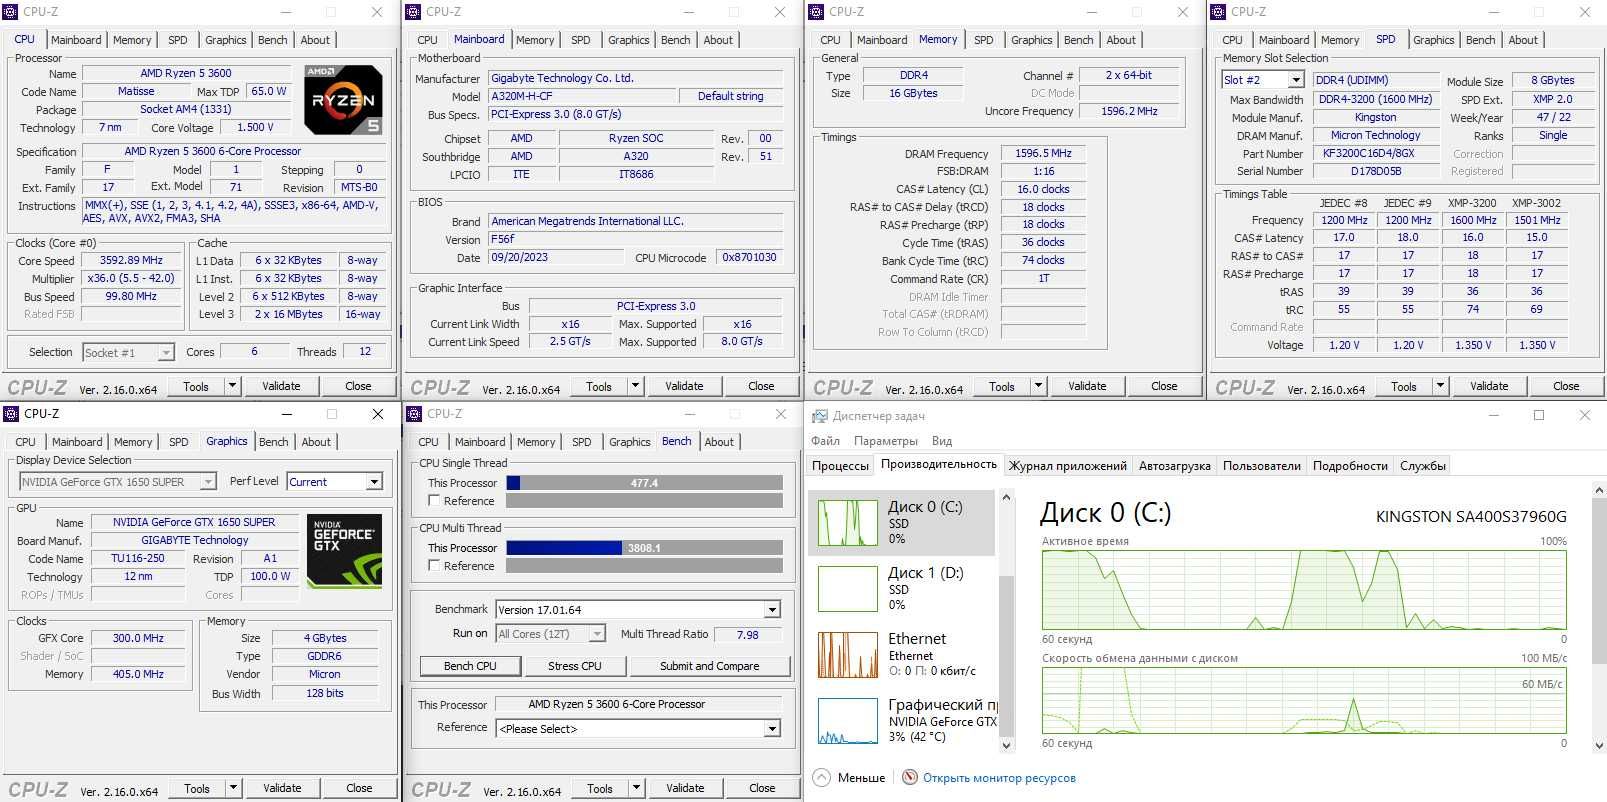This screenshot has height=802, width=1607.
Task: Click the Bench CPU button
Action: (x=470, y=666)
